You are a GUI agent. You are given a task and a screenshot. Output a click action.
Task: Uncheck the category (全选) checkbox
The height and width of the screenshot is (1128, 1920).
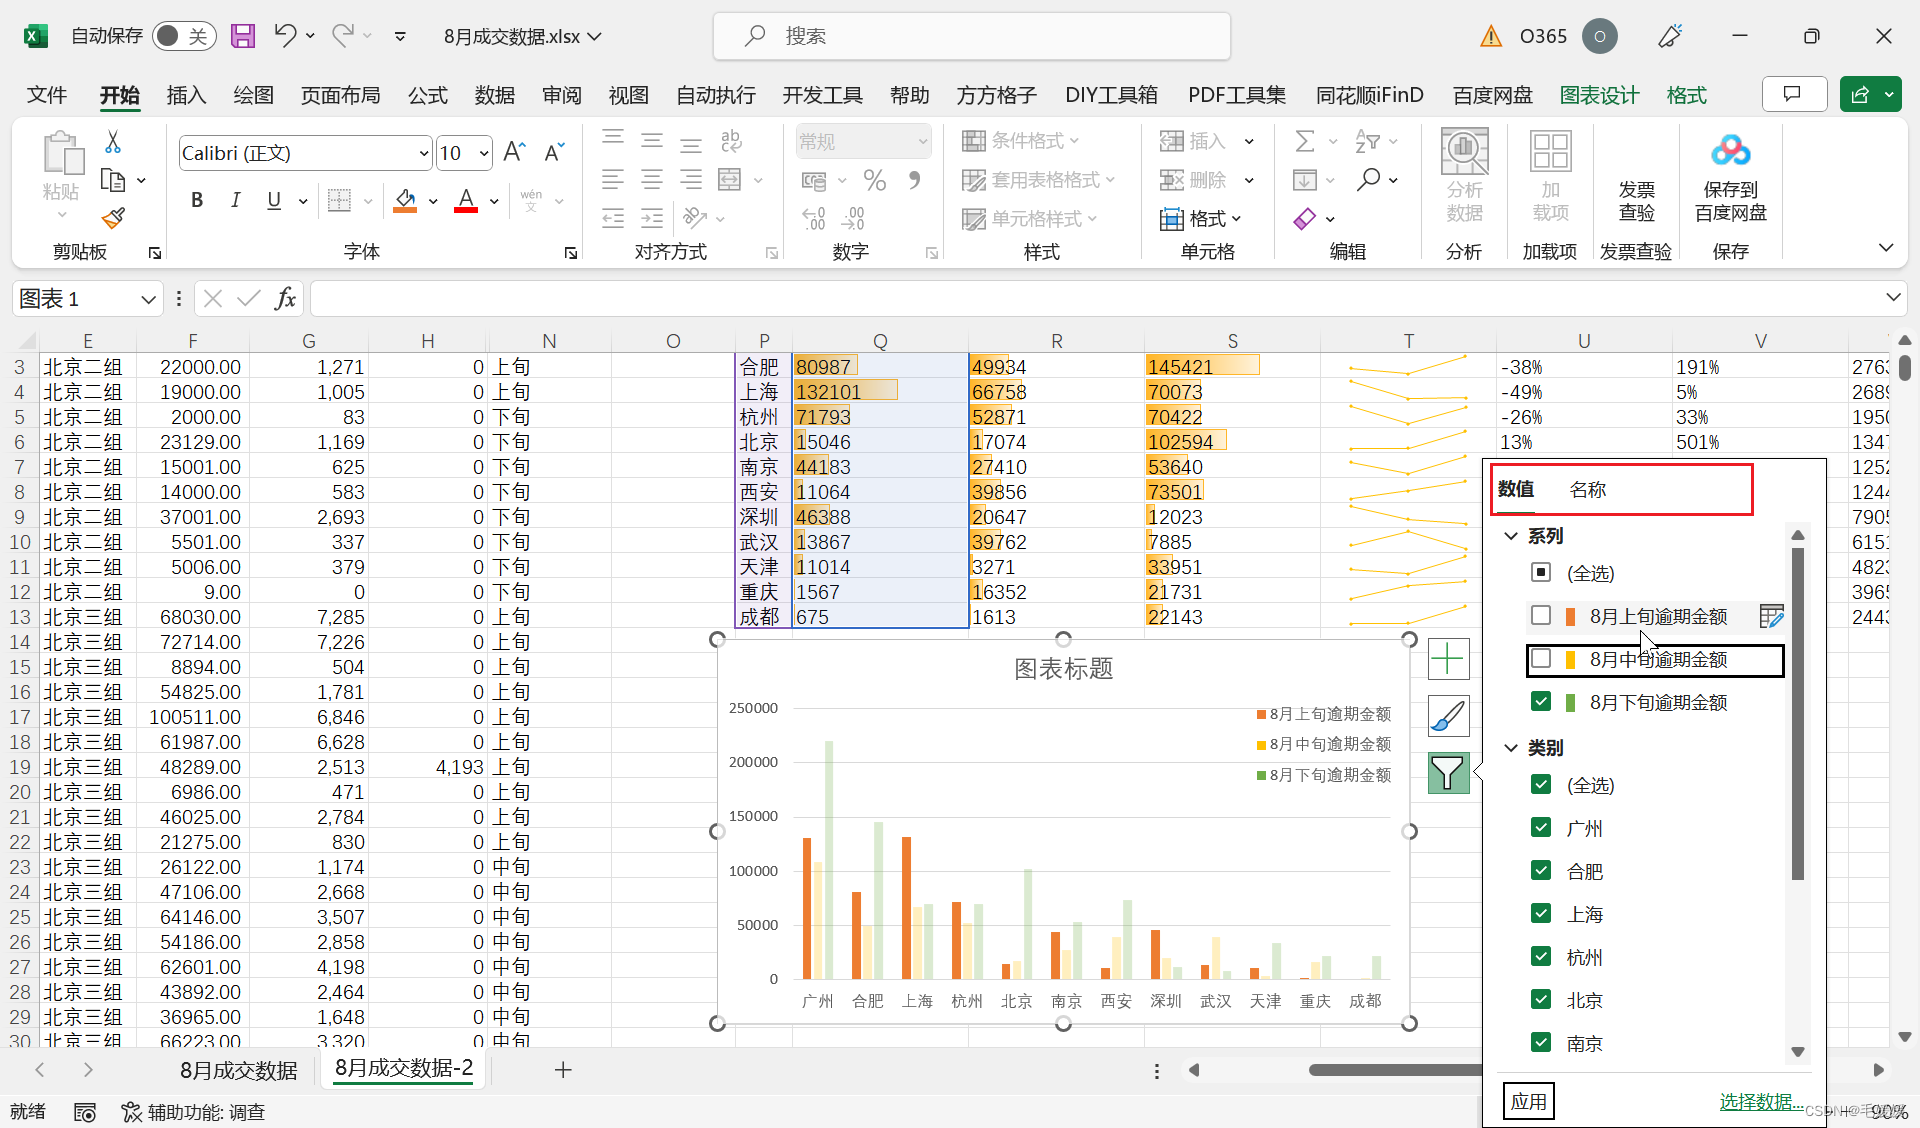1541,785
